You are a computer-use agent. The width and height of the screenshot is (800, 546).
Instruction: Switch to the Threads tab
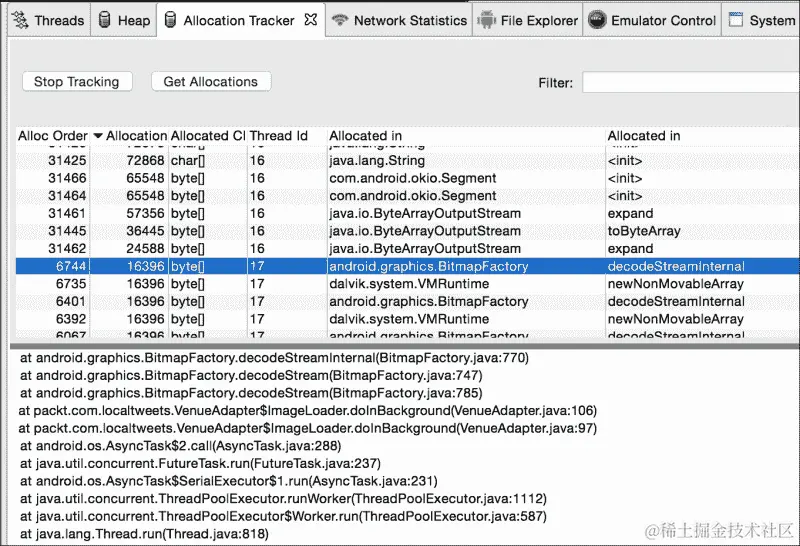point(49,20)
